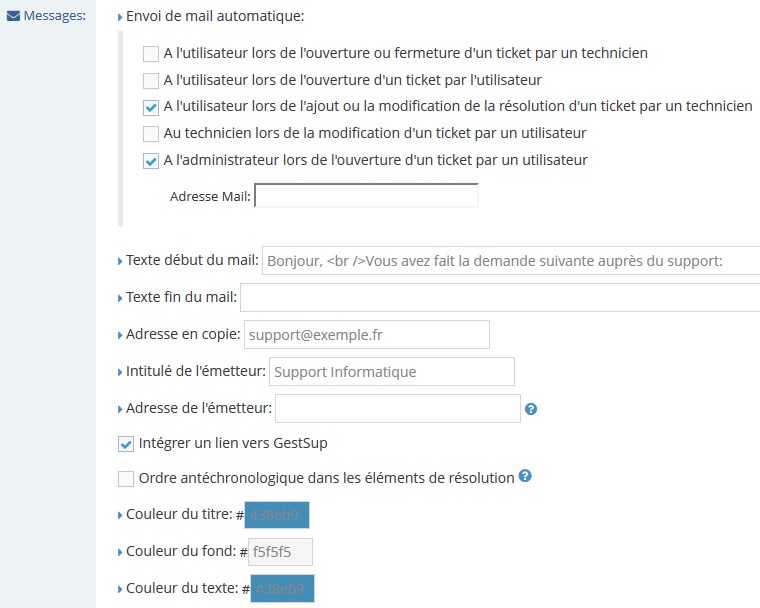Enable mail on ticket opening/closing by technician
The width and height of the screenshot is (760, 608).
click(151, 54)
